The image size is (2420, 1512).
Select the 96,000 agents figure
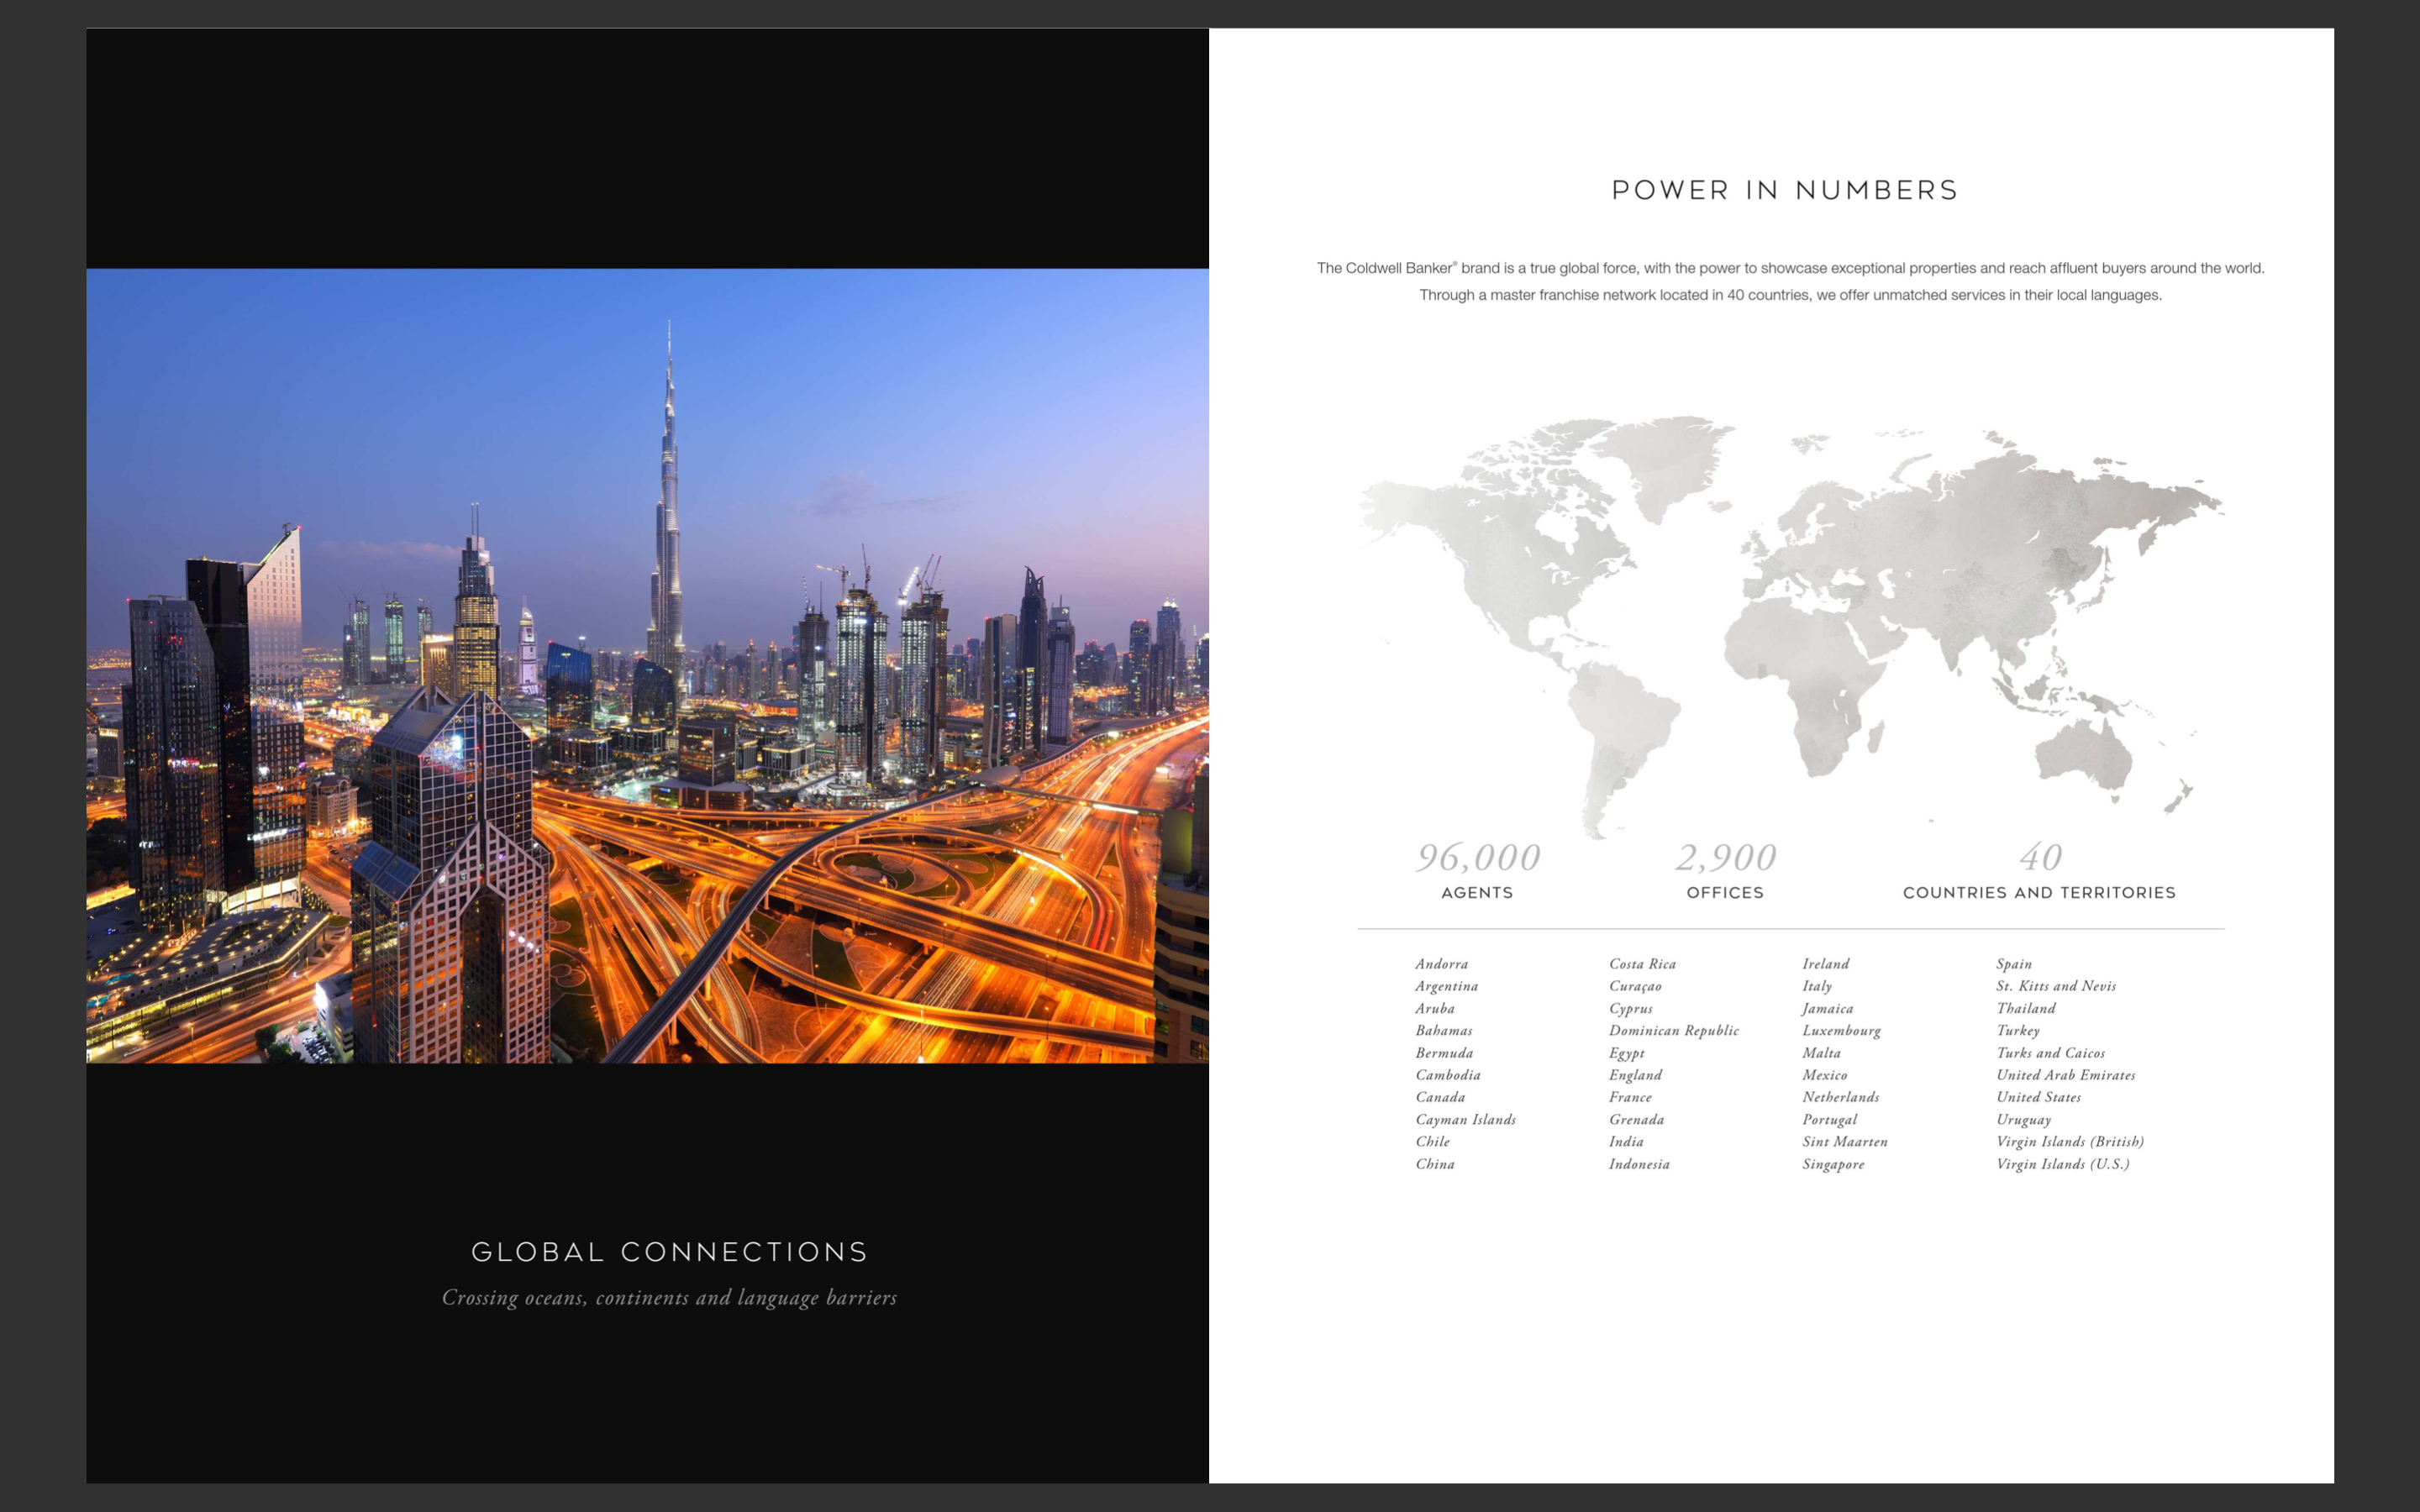coord(1477,857)
